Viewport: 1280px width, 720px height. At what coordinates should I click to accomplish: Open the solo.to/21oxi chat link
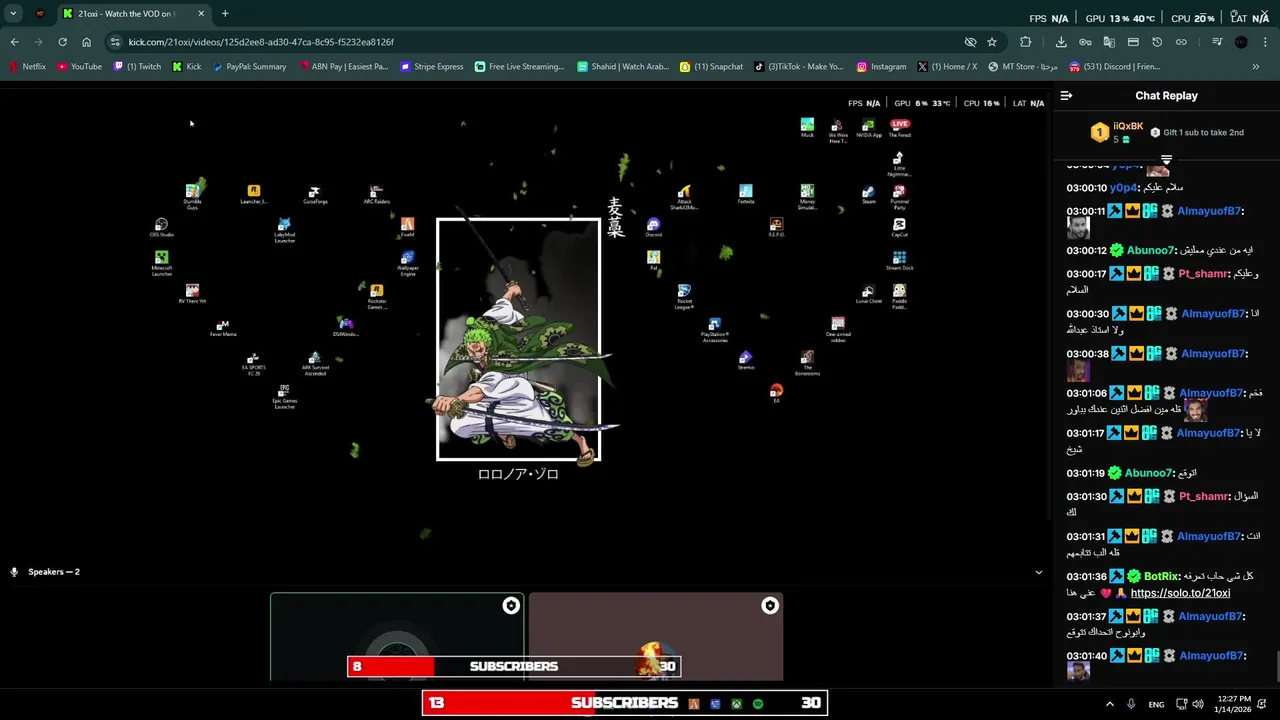click(x=1180, y=593)
